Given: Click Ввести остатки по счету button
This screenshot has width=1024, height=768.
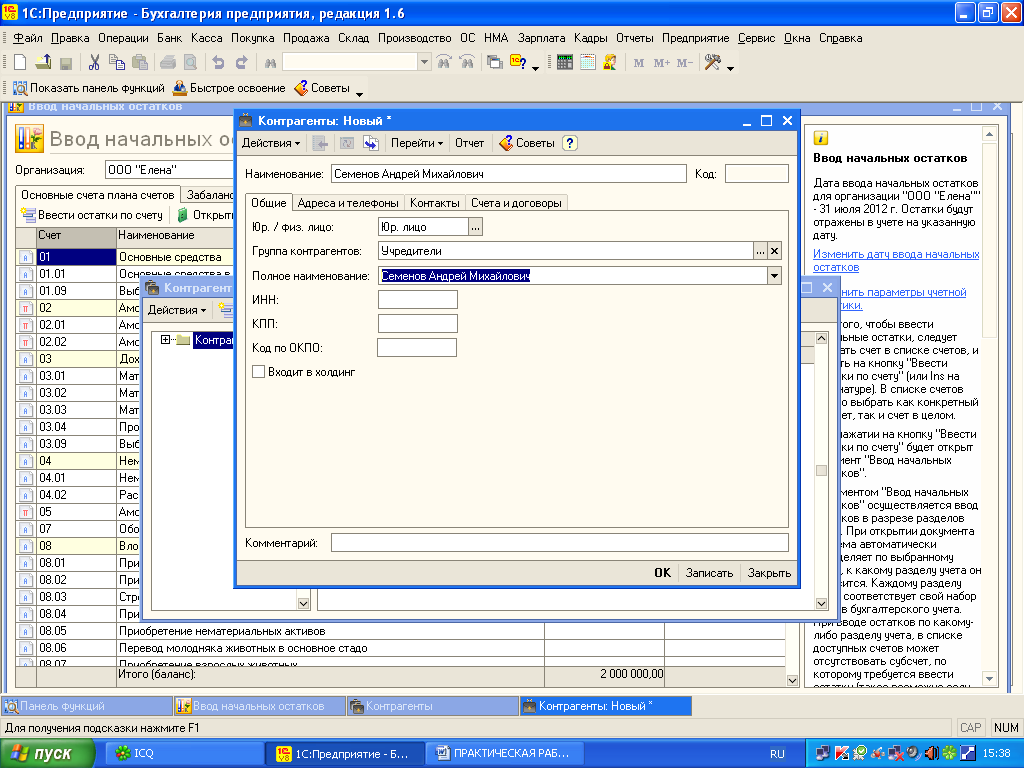Looking at the screenshot, I should [x=92, y=215].
